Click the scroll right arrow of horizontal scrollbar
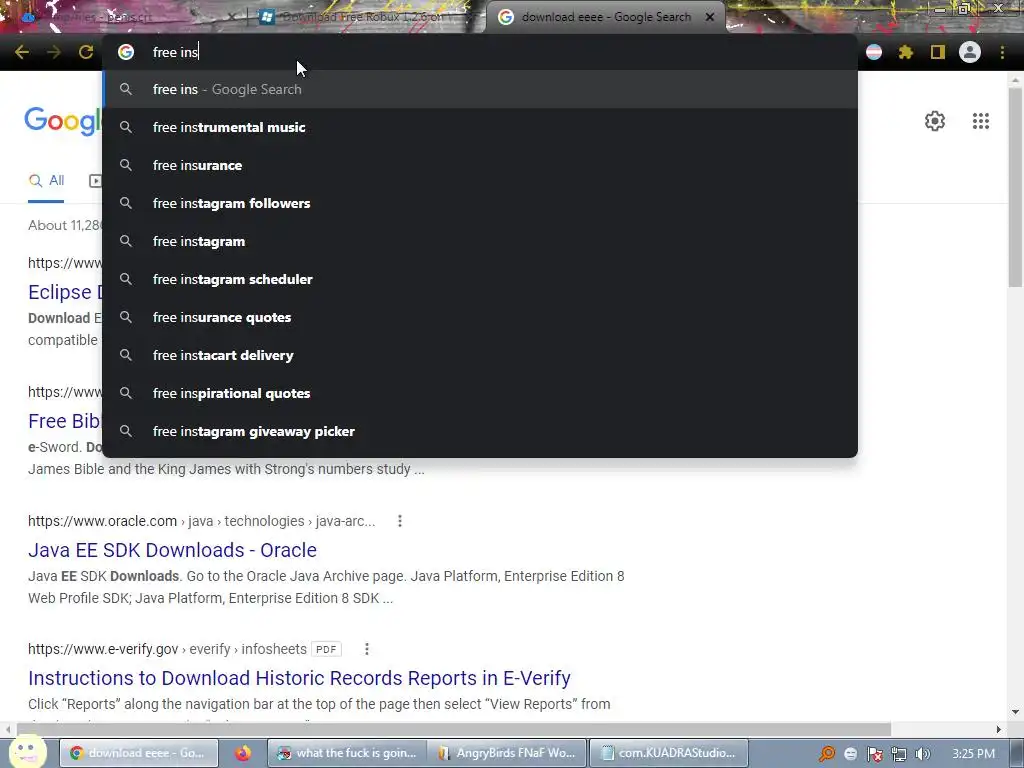Image resolution: width=1024 pixels, height=768 pixels. (x=999, y=729)
